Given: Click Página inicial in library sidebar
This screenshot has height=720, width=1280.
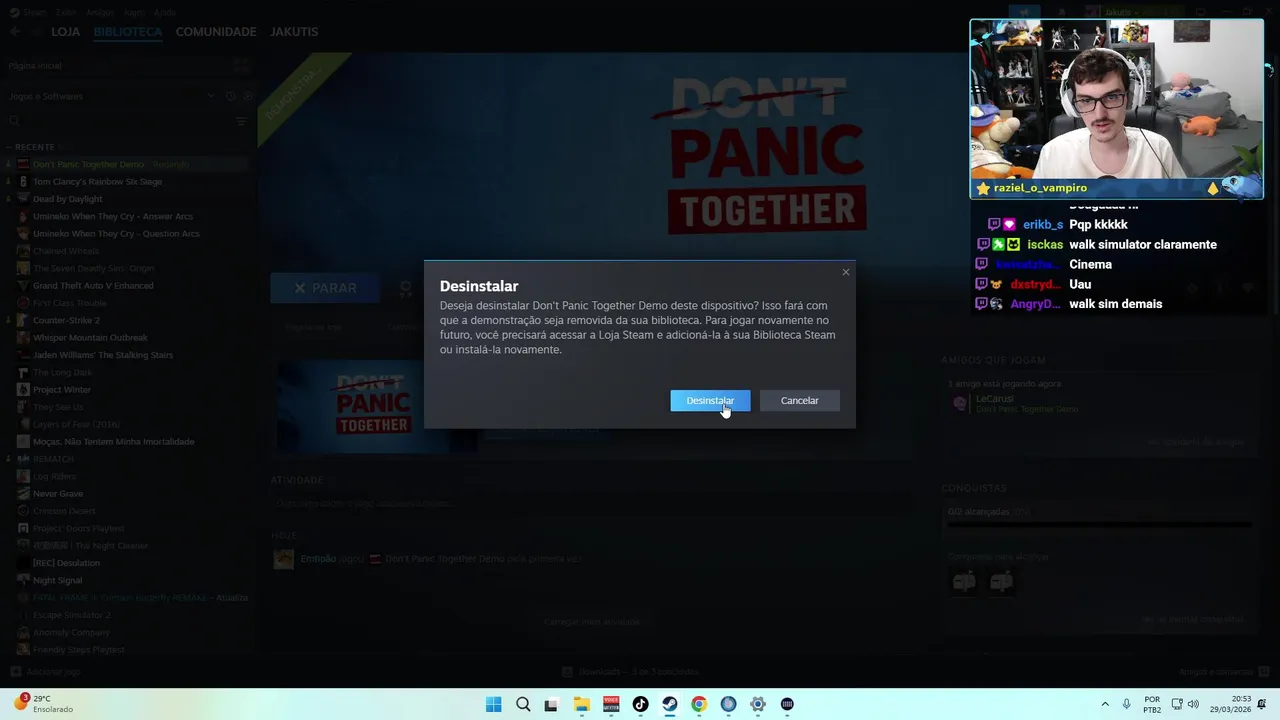Looking at the screenshot, I should (x=35, y=66).
